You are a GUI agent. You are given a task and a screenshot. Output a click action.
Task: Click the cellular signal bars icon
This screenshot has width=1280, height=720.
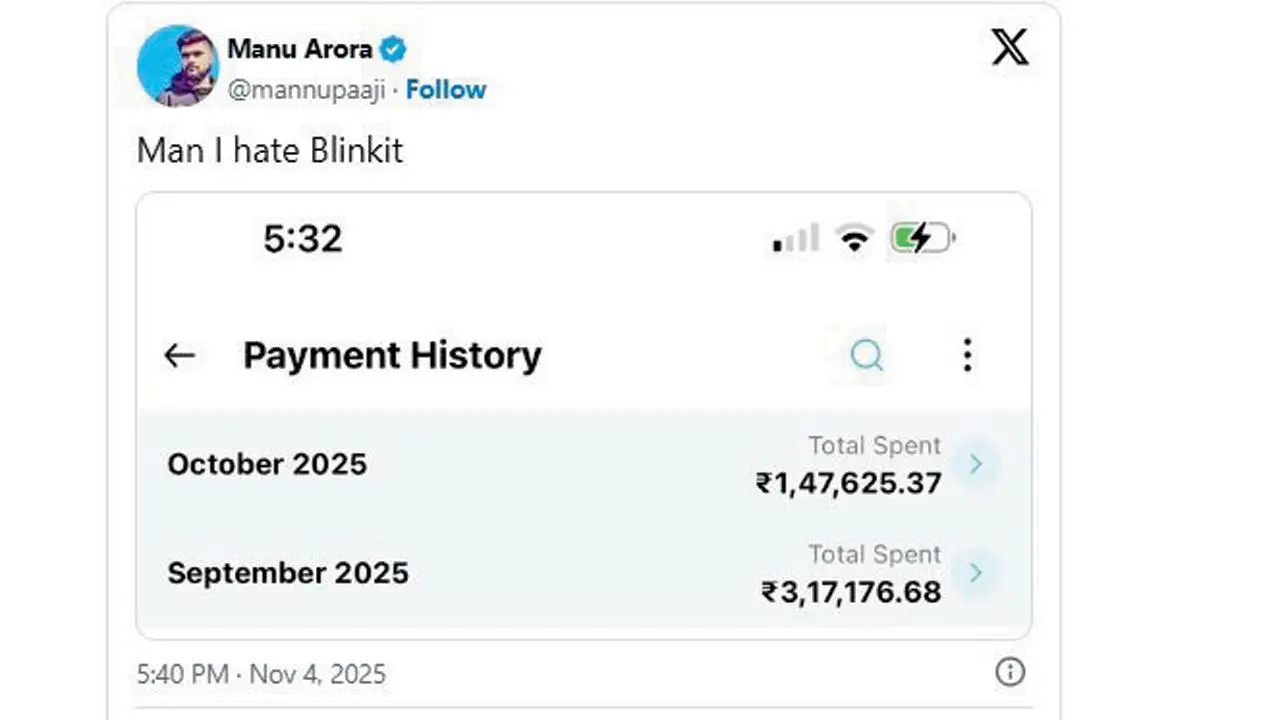point(793,239)
